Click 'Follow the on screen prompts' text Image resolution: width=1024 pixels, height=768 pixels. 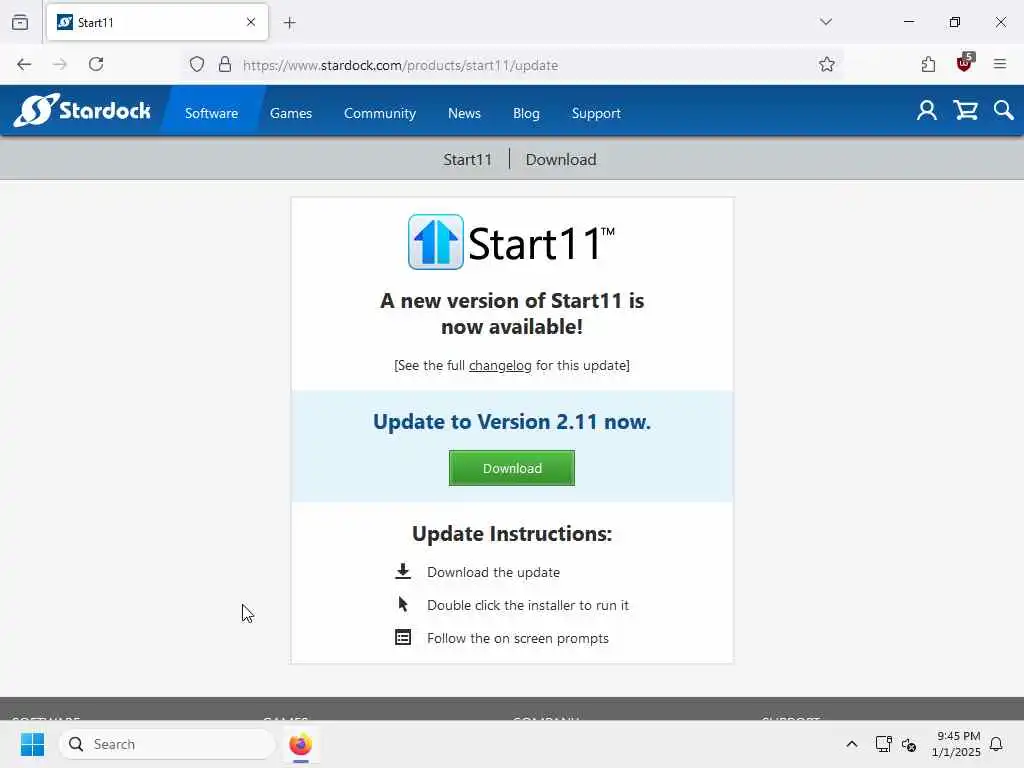click(518, 638)
